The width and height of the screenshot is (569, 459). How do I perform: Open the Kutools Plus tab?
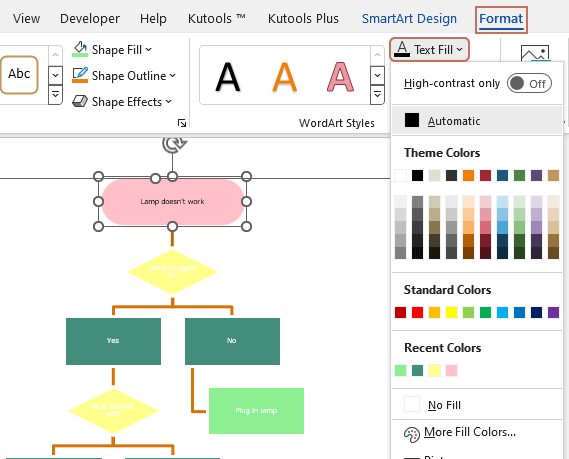click(303, 19)
